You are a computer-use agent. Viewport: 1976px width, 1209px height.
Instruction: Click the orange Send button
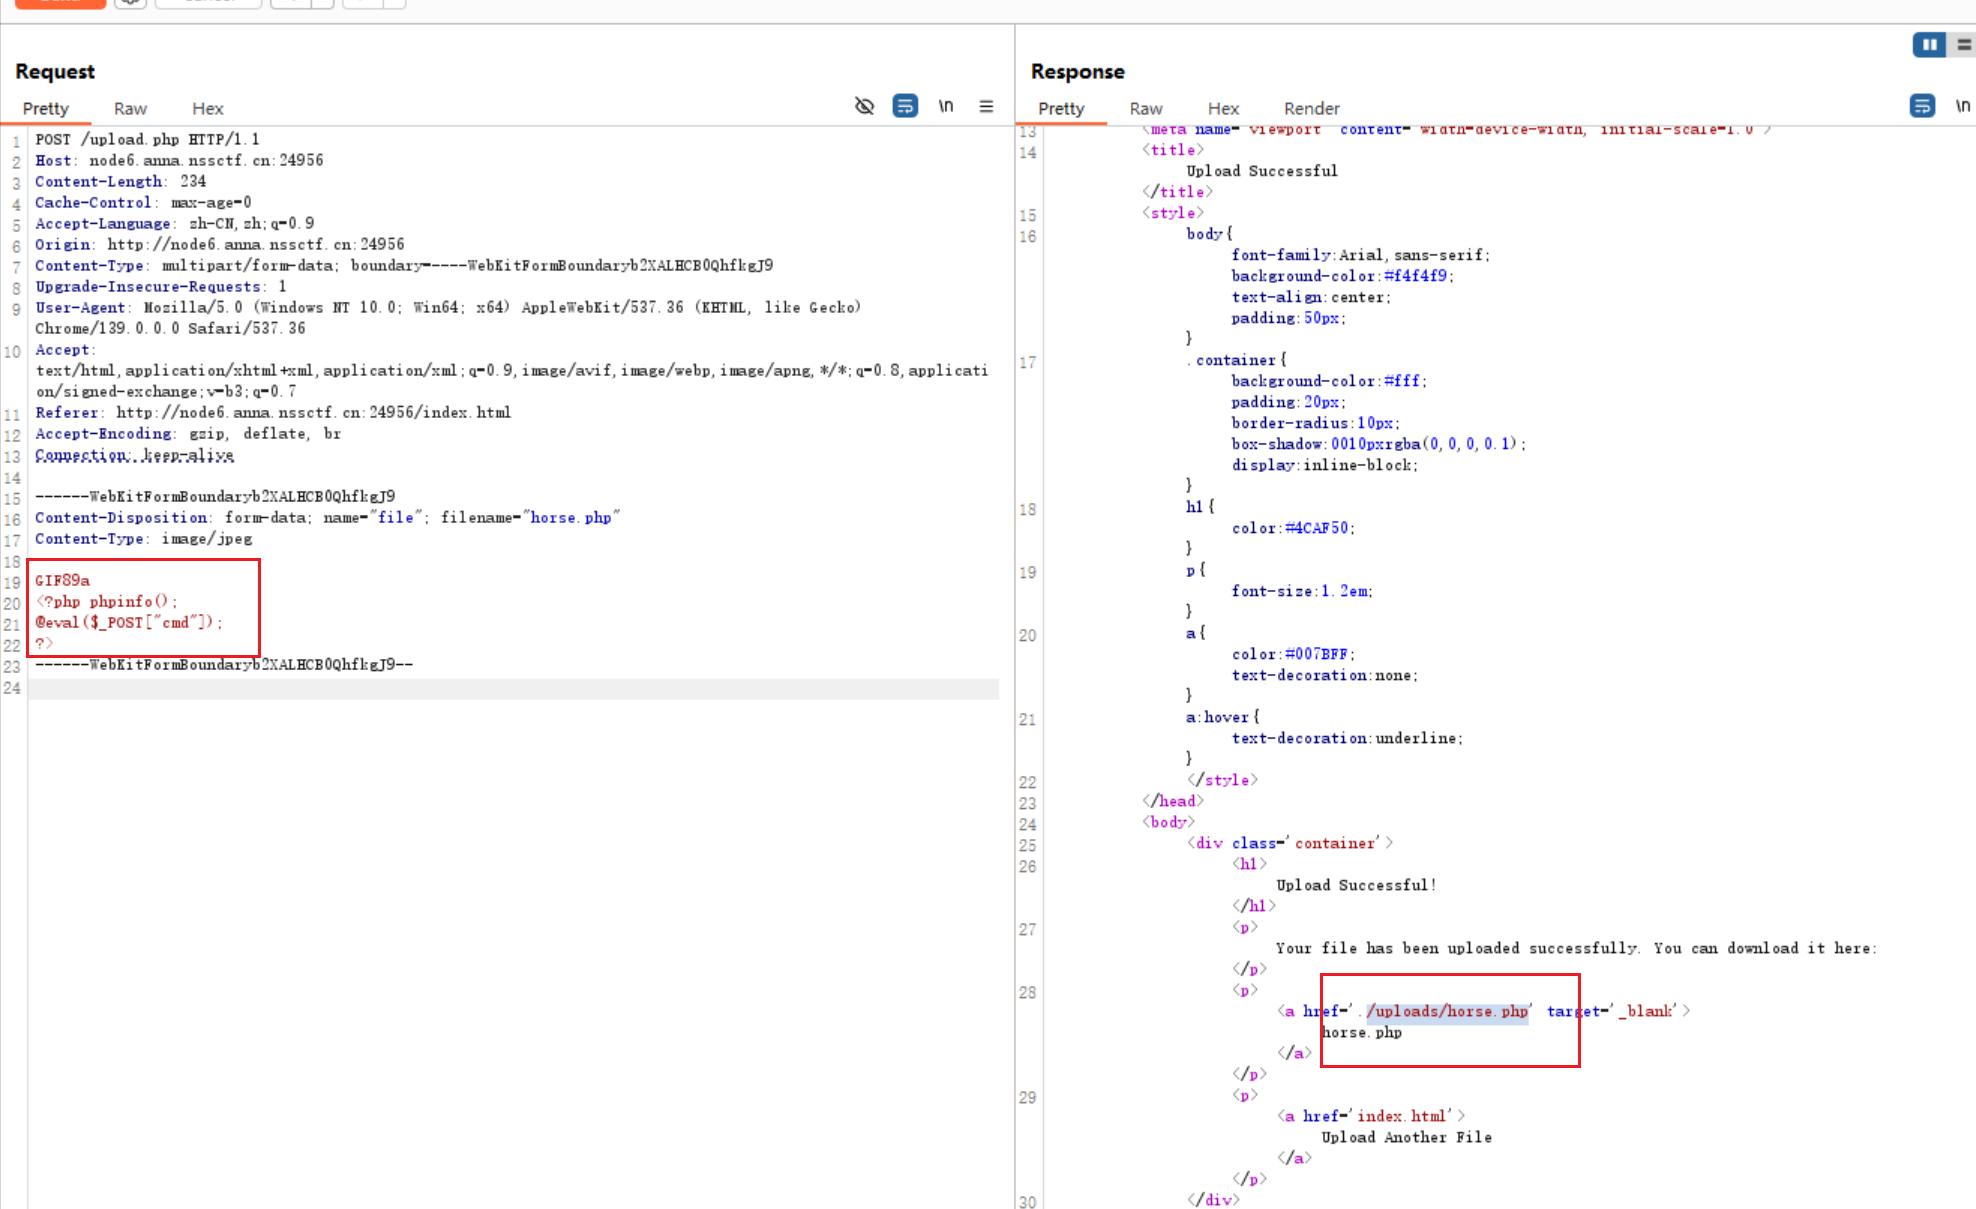[60, 3]
